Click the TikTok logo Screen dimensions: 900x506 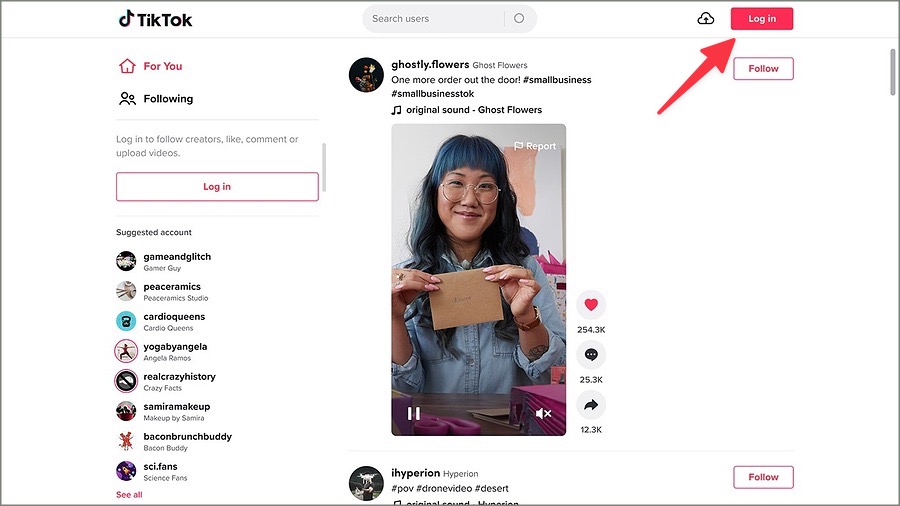click(x=156, y=19)
